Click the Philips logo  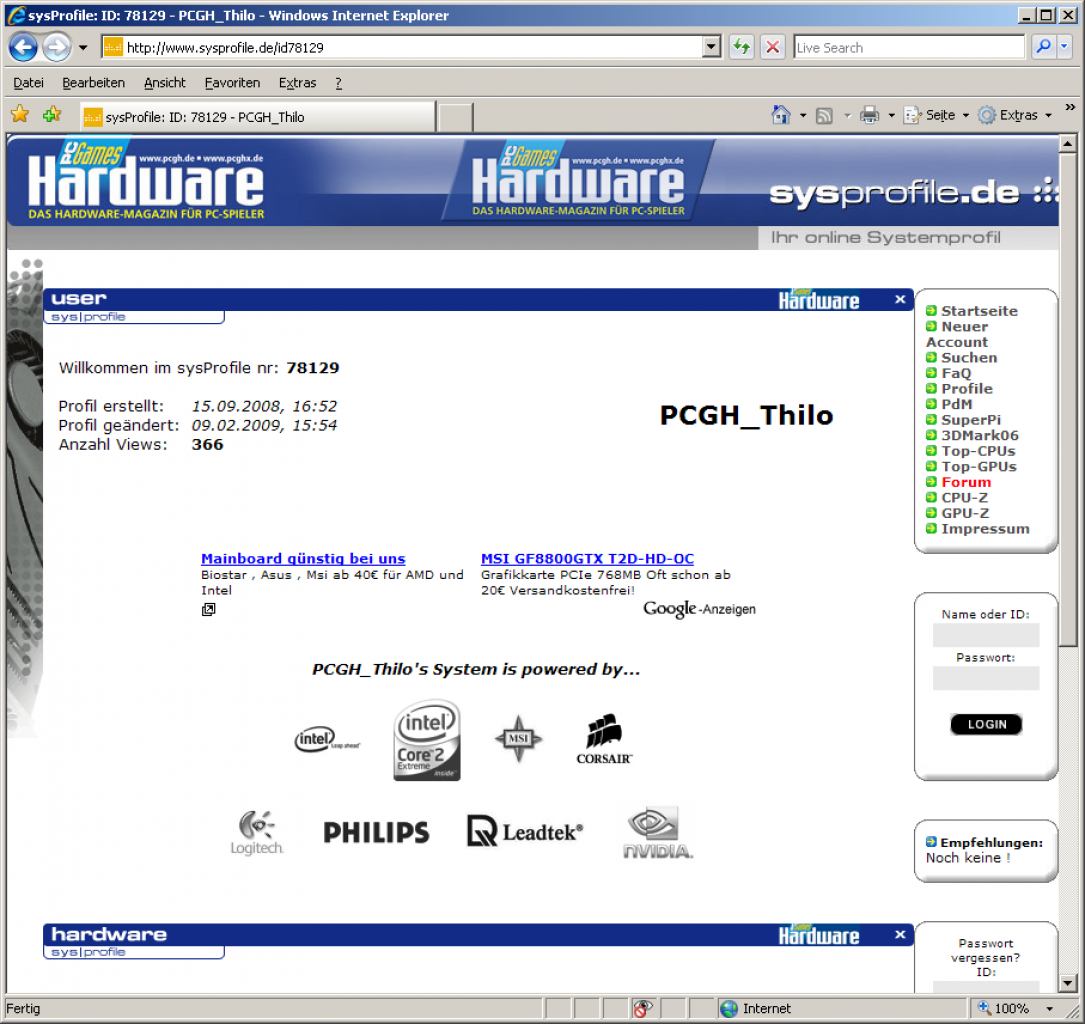click(376, 832)
